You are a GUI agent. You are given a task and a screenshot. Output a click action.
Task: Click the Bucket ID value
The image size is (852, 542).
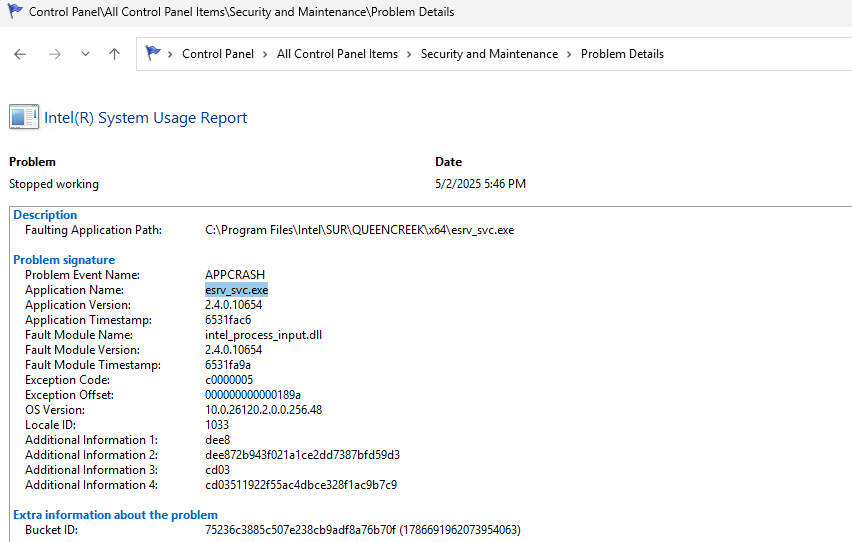click(x=363, y=529)
